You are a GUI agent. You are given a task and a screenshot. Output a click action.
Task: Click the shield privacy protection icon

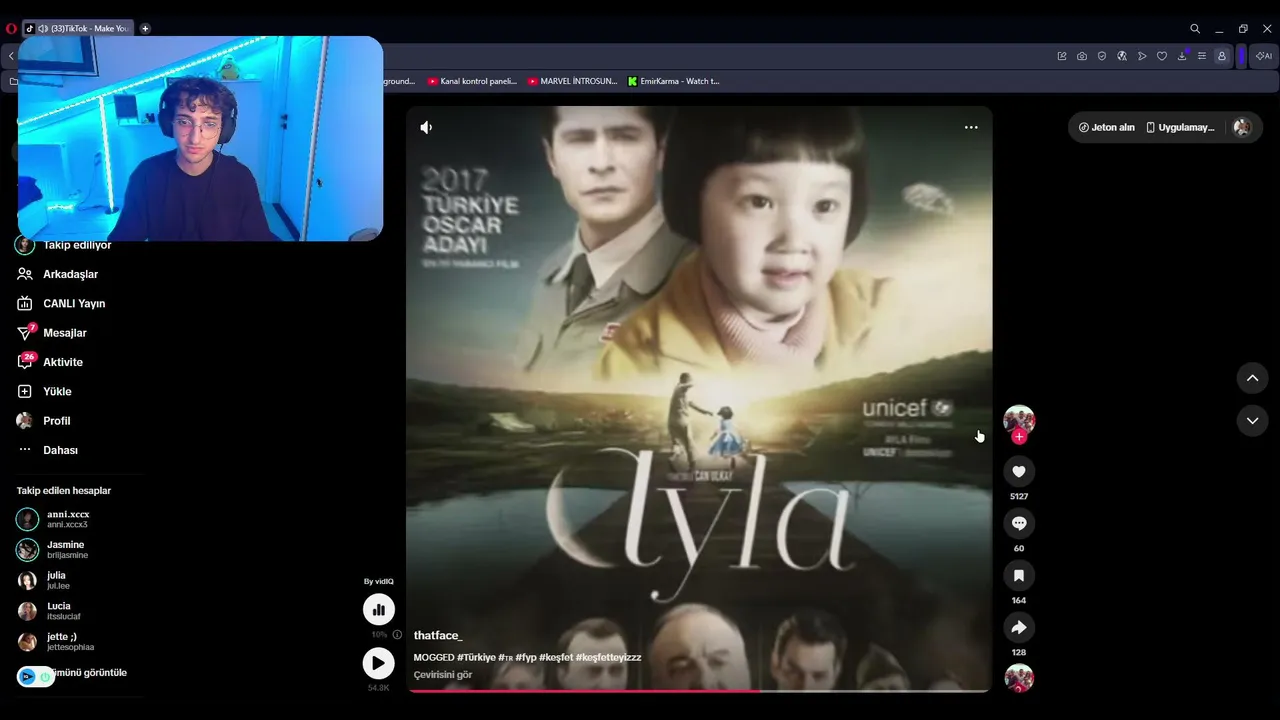coord(1102,56)
